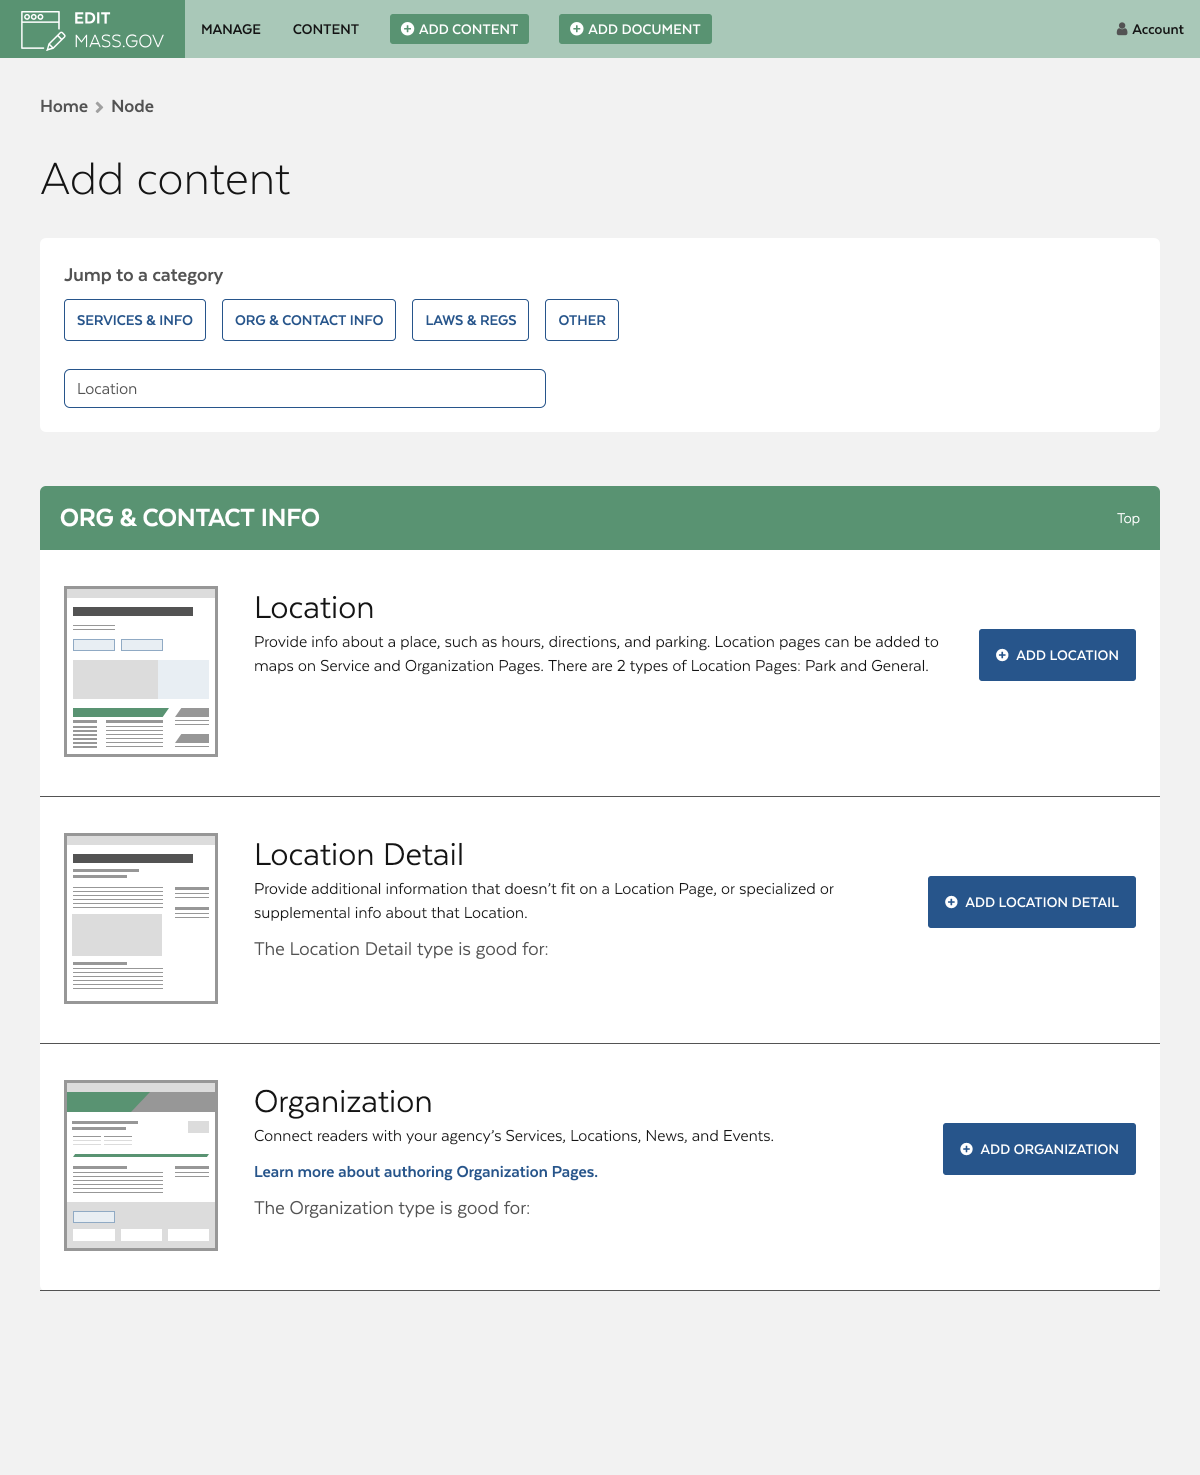Click the Location page preview thumbnail

coord(140,670)
